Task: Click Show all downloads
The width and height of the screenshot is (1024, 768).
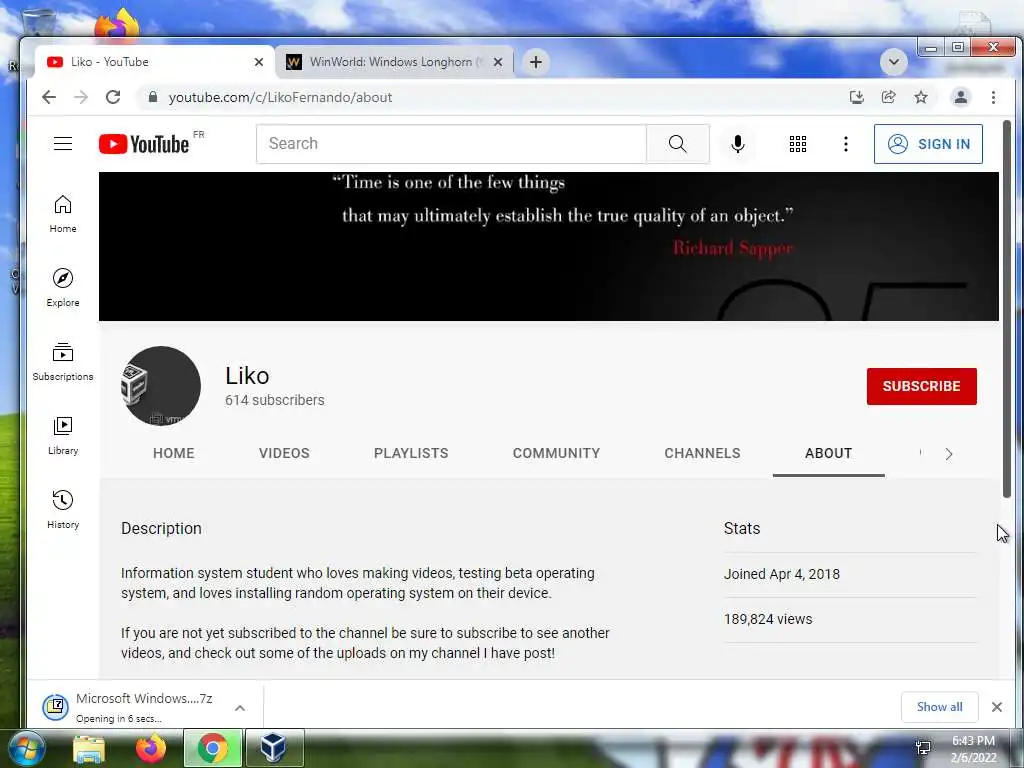Action: (939, 707)
